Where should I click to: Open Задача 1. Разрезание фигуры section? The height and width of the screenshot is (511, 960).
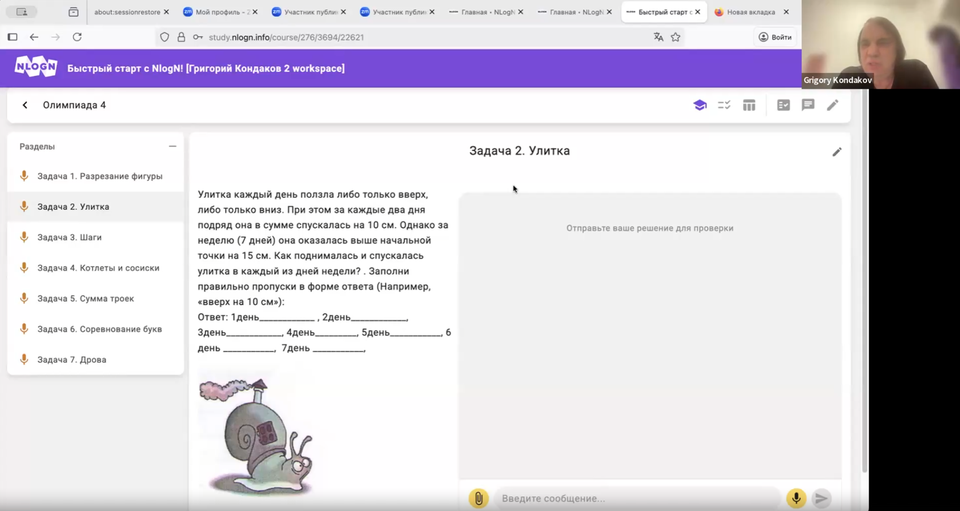96,176
